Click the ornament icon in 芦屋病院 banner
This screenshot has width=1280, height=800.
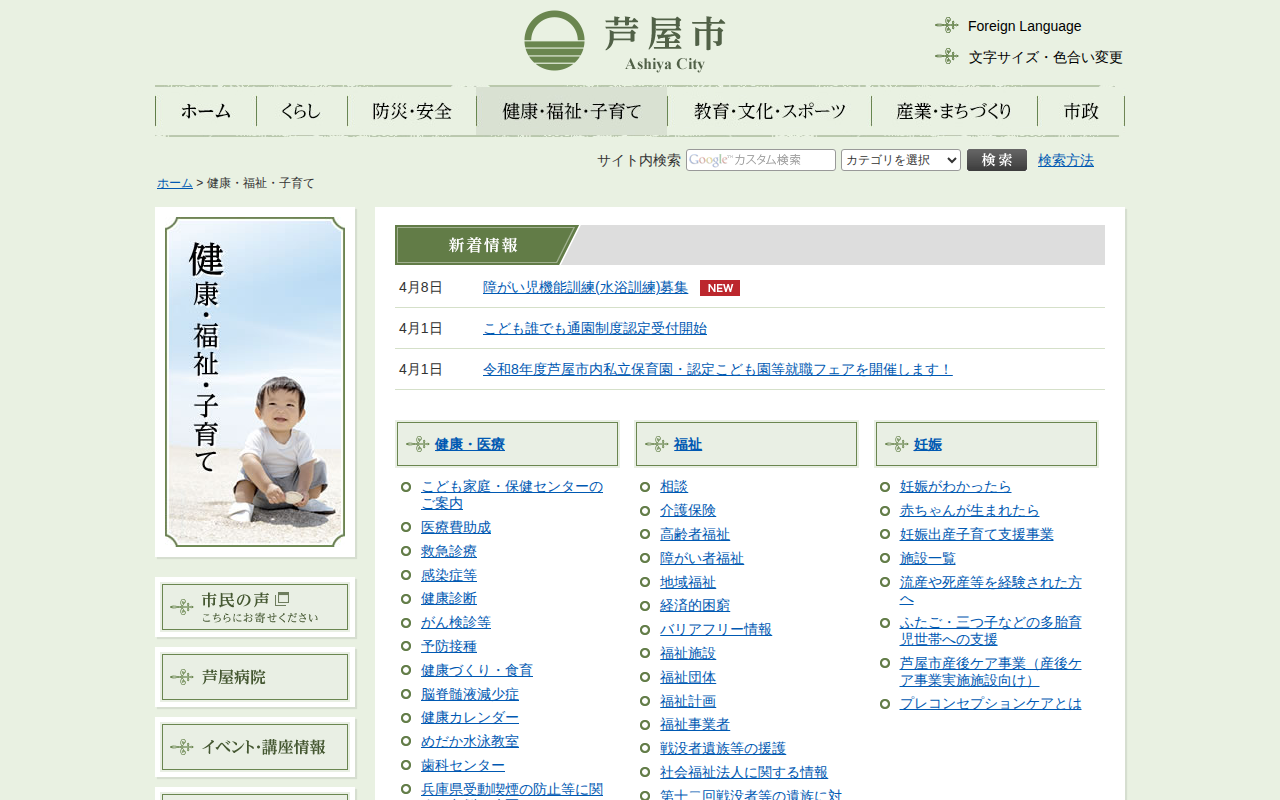click(x=182, y=677)
